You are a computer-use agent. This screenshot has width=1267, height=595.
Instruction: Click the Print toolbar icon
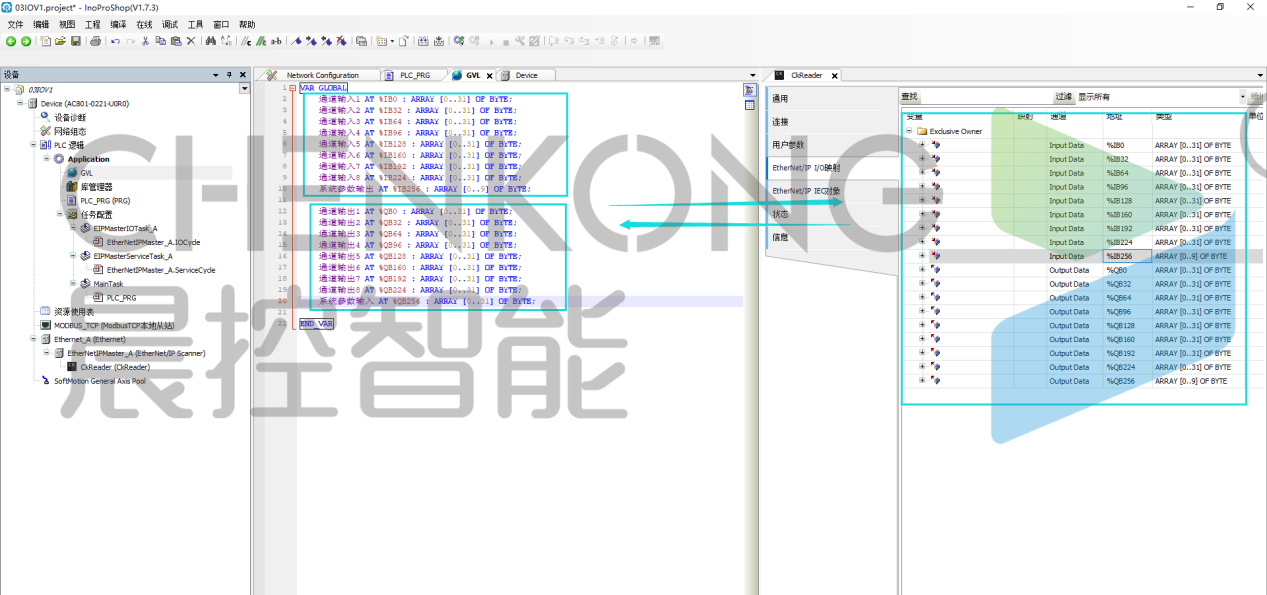(95, 41)
